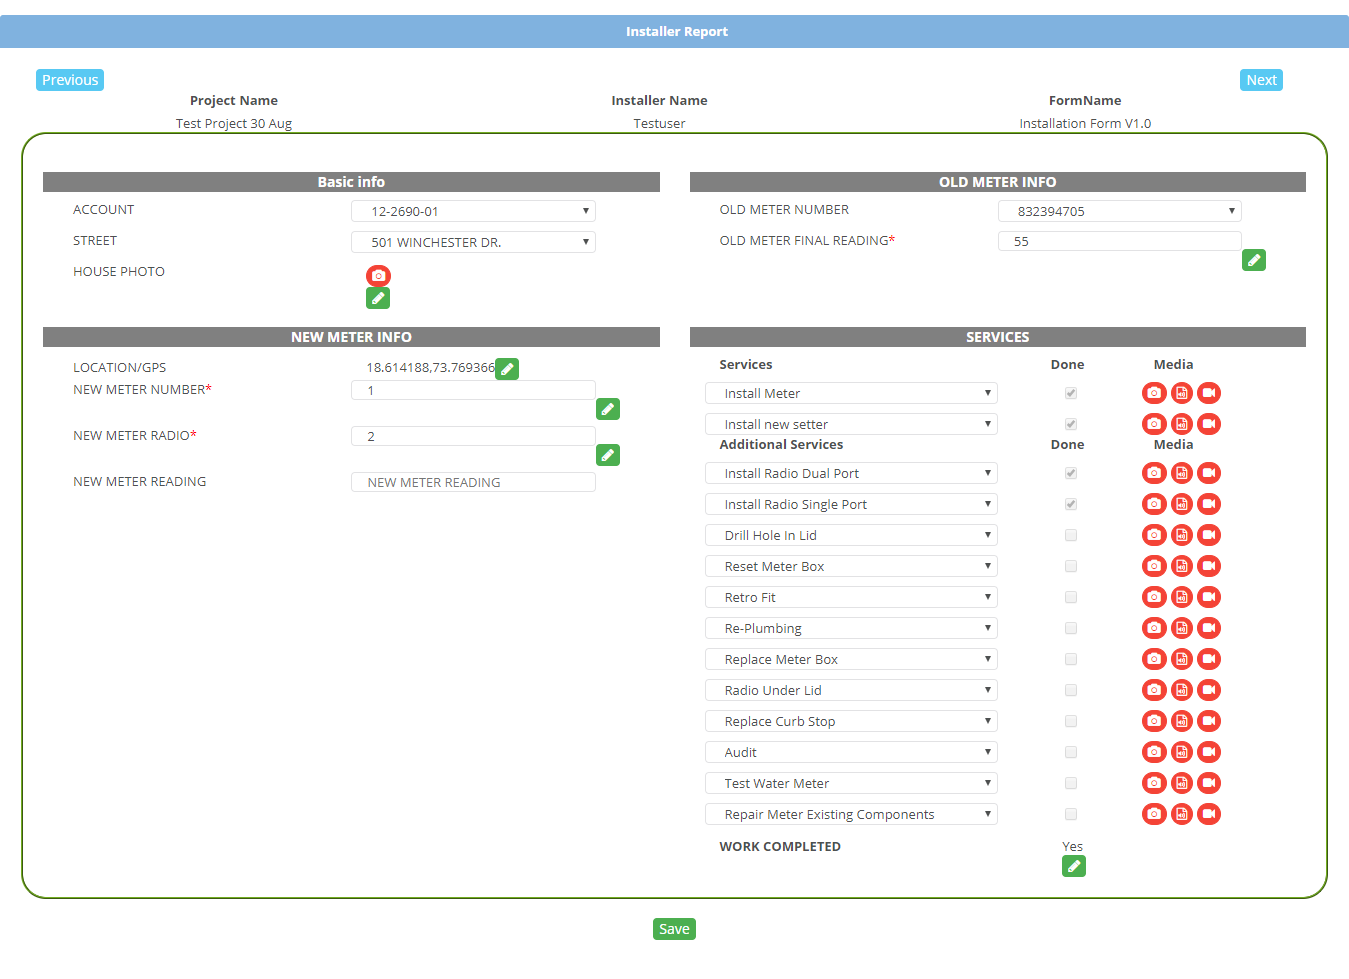
Task: Open the audio file icon for Drill Hole In Lid
Action: 1182,535
